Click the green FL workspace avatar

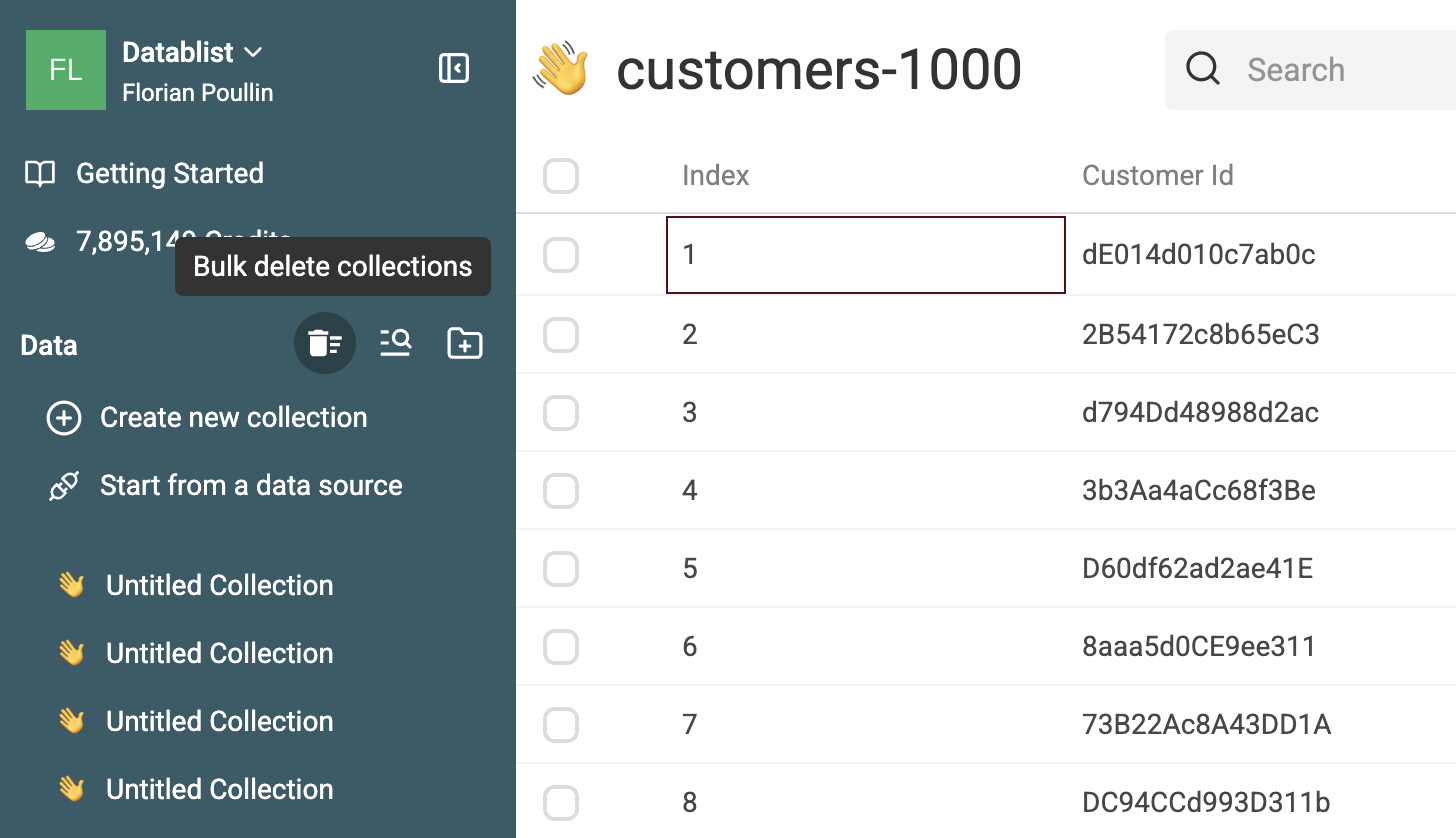pyautogui.click(x=66, y=70)
